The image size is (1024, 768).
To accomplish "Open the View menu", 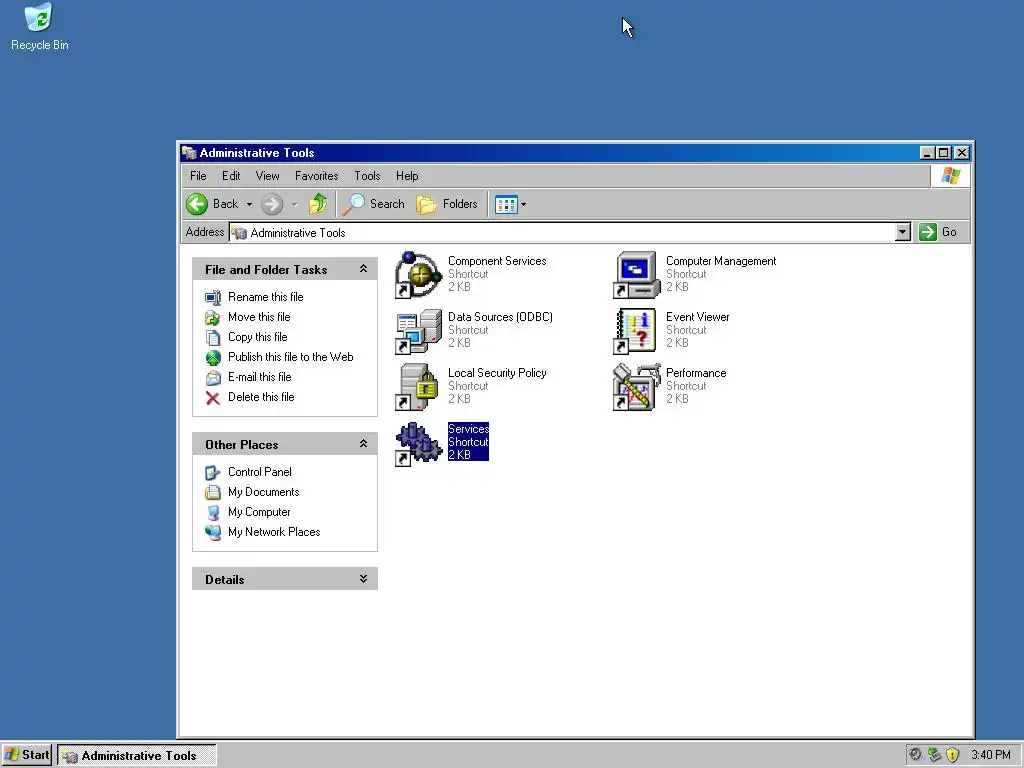I will coord(267,176).
